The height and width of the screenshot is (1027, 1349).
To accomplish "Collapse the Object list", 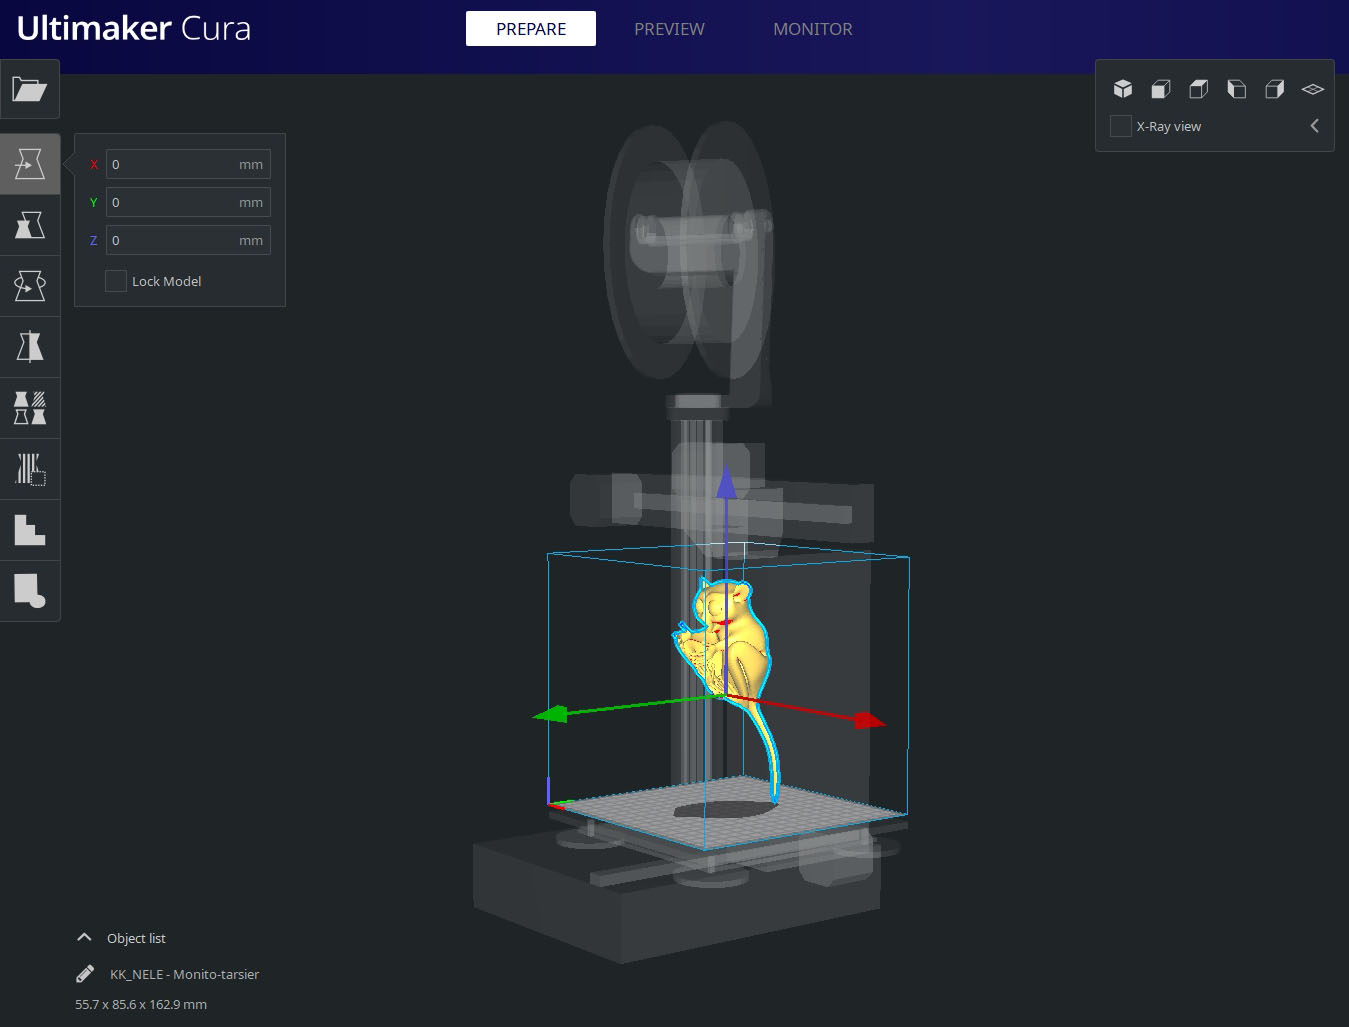I will [85, 938].
